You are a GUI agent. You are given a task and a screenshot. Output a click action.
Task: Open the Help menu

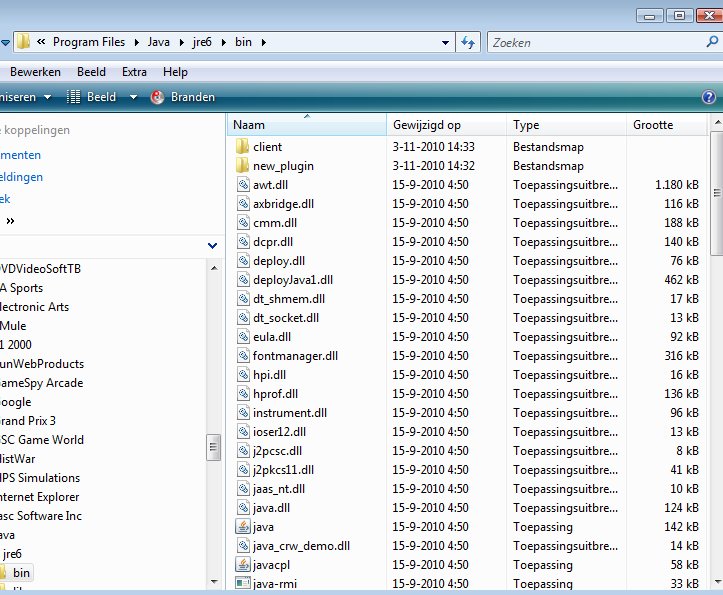point(175,72)
